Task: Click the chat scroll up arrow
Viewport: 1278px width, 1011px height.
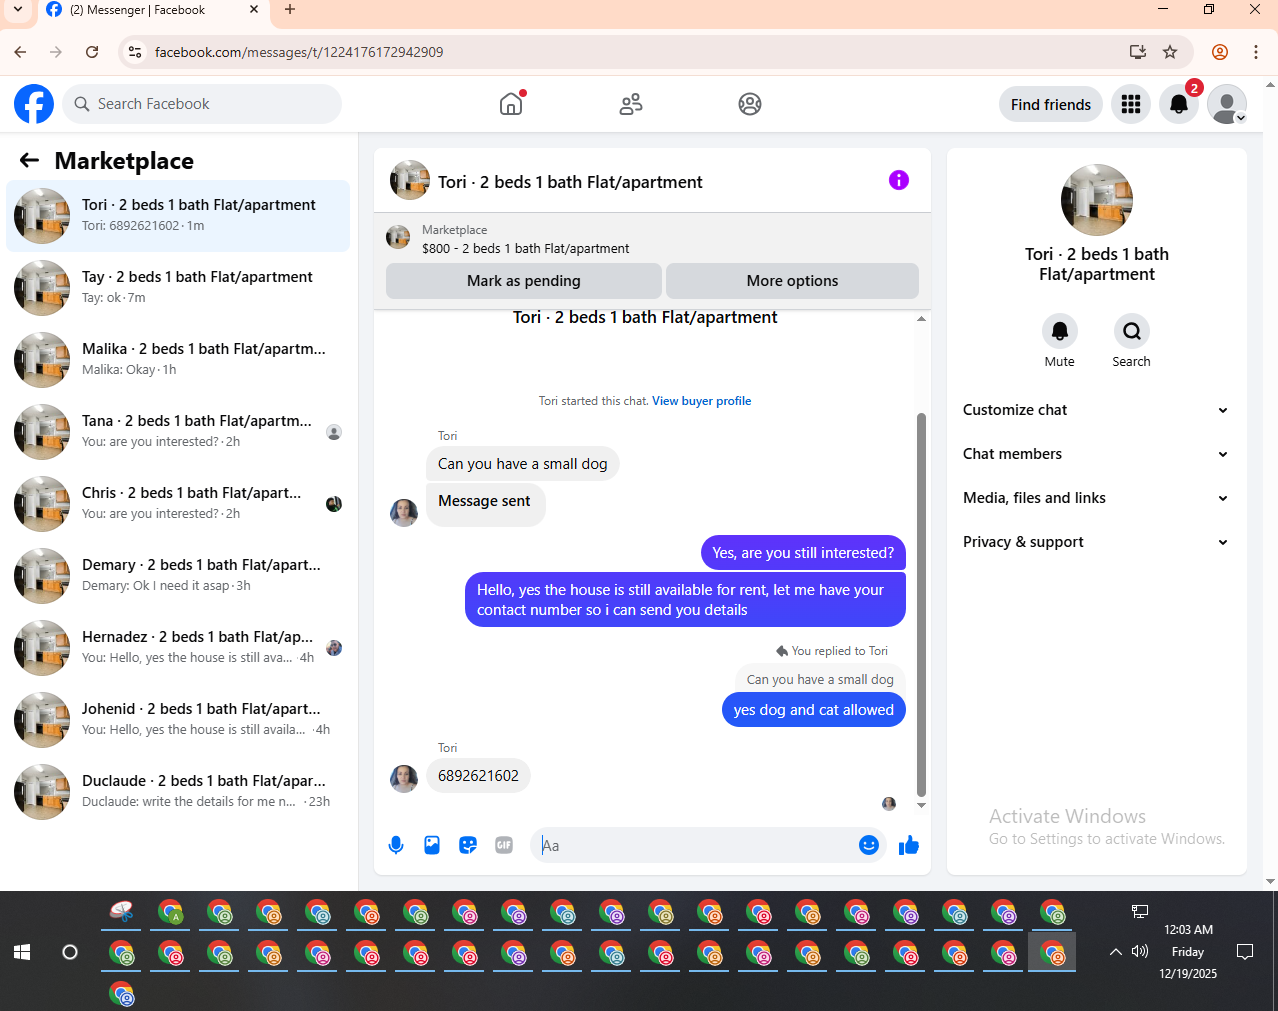Action: 921,319
